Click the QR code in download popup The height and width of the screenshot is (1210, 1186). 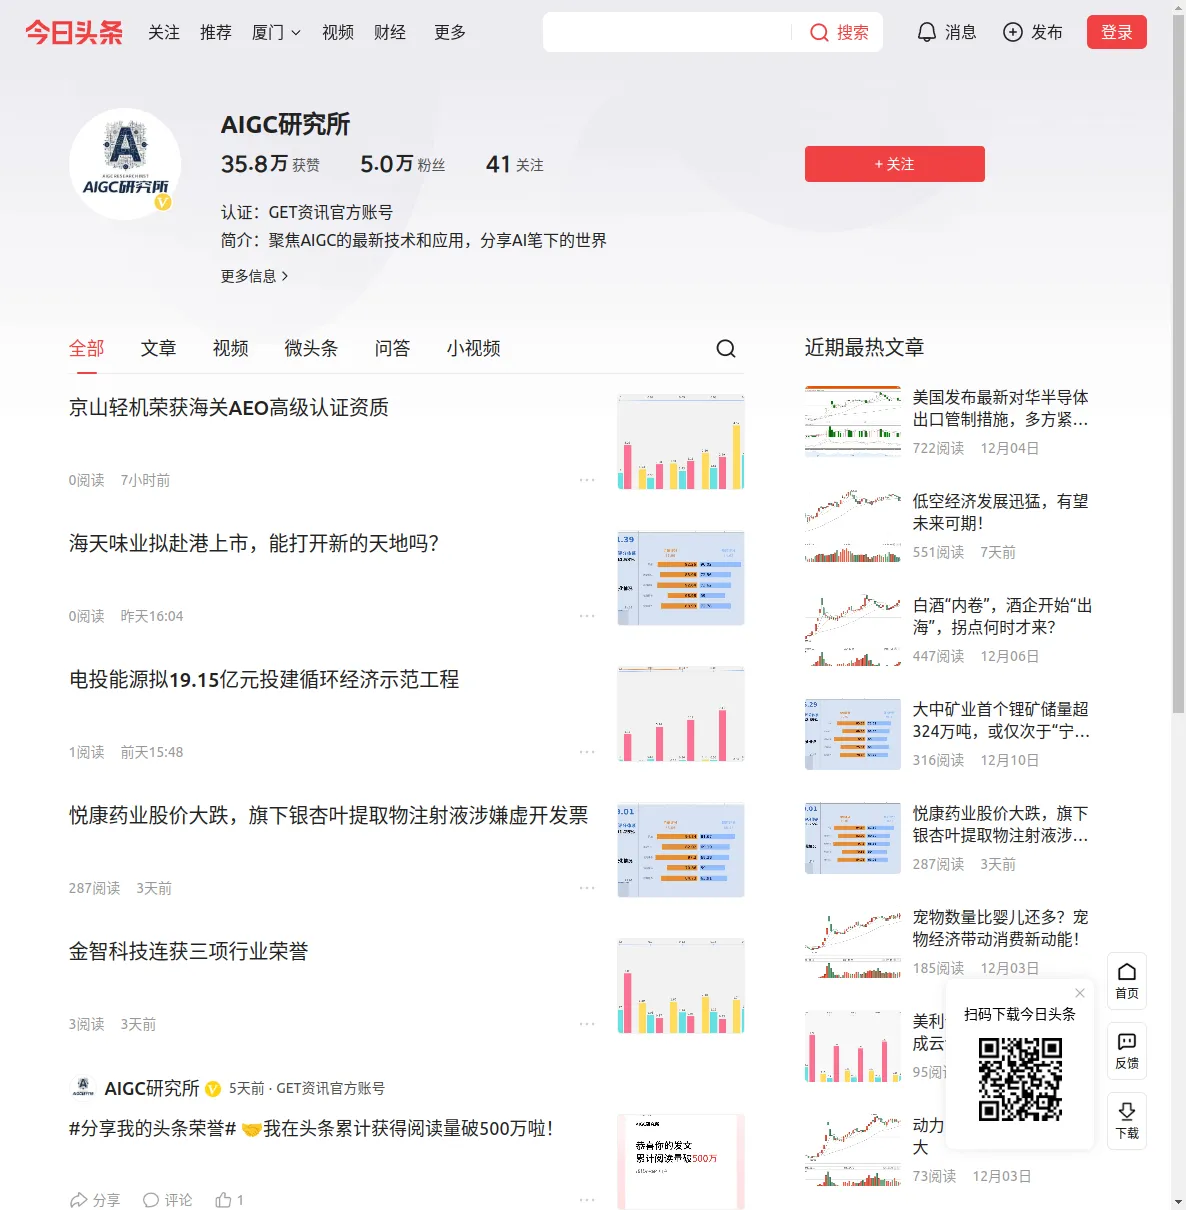pos(1020,1079)
